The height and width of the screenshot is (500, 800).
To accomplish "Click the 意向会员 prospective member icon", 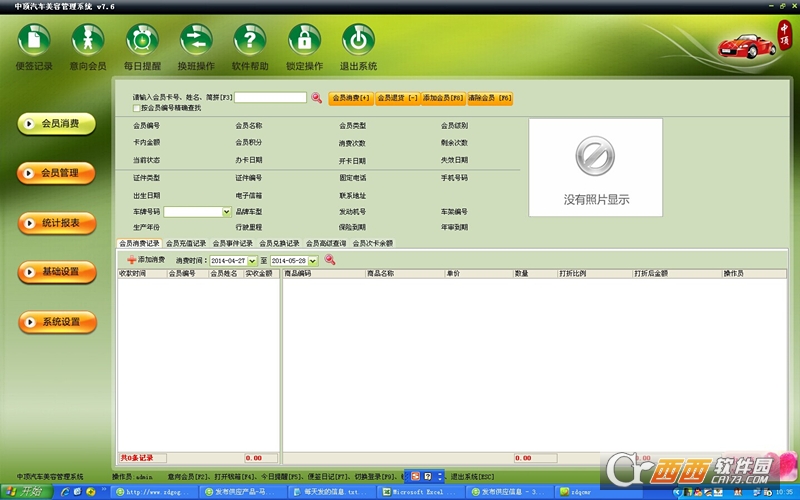I will coord(88,40).
